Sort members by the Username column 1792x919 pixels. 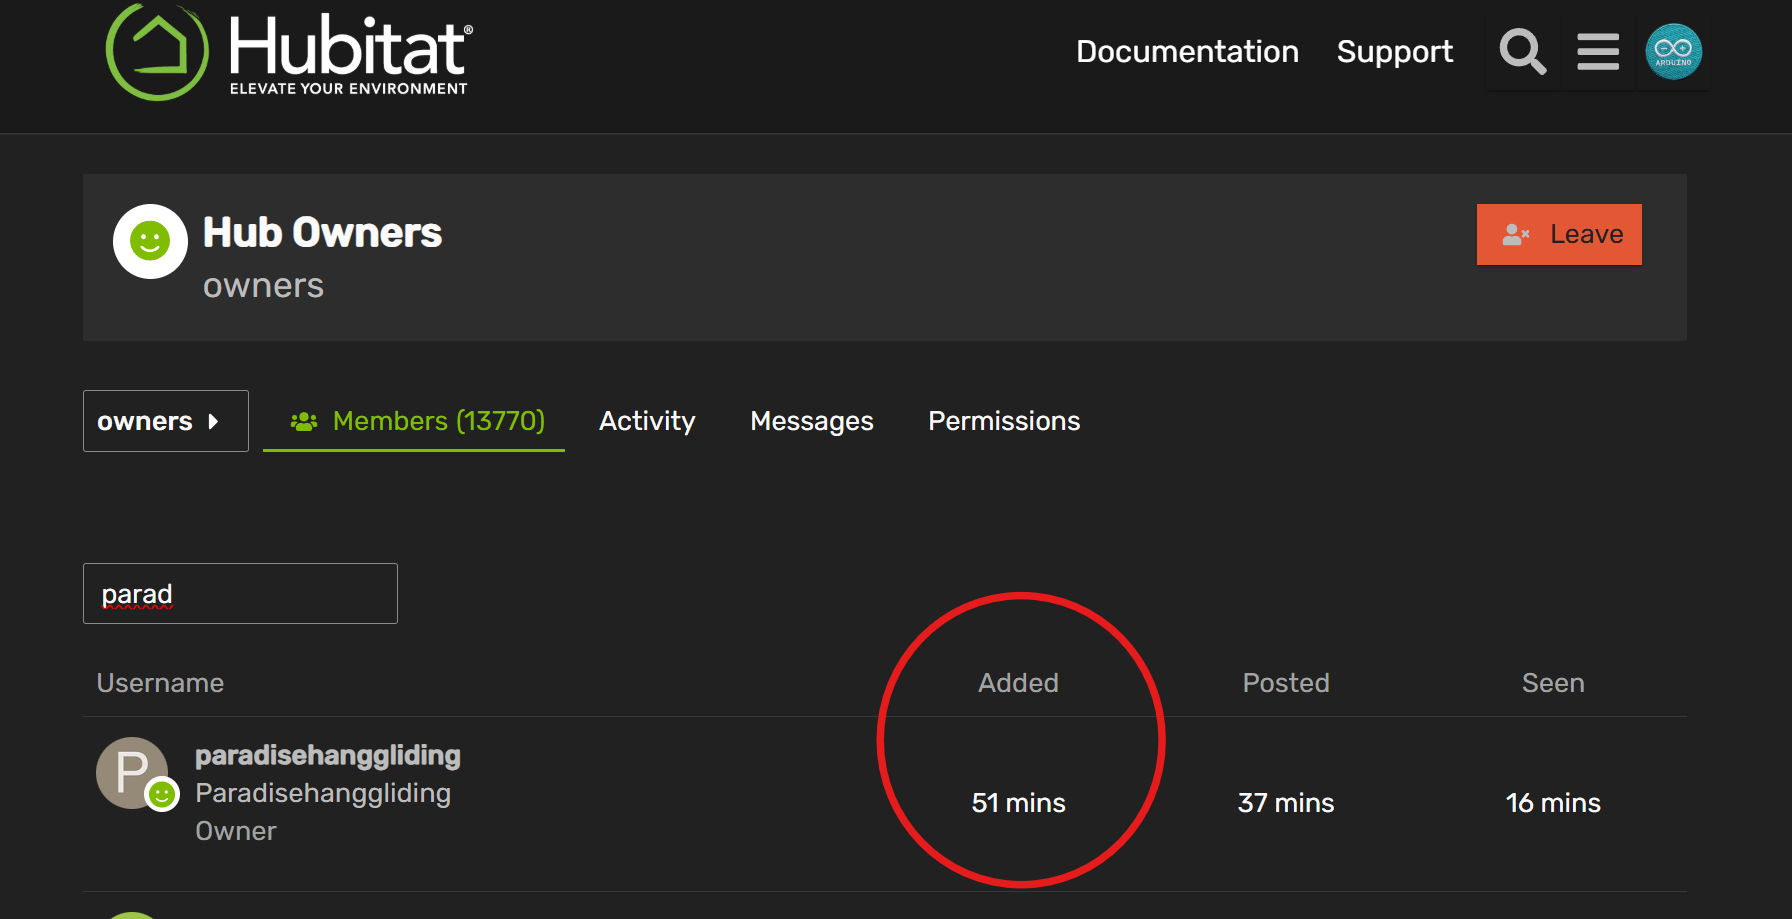point(160,683)
